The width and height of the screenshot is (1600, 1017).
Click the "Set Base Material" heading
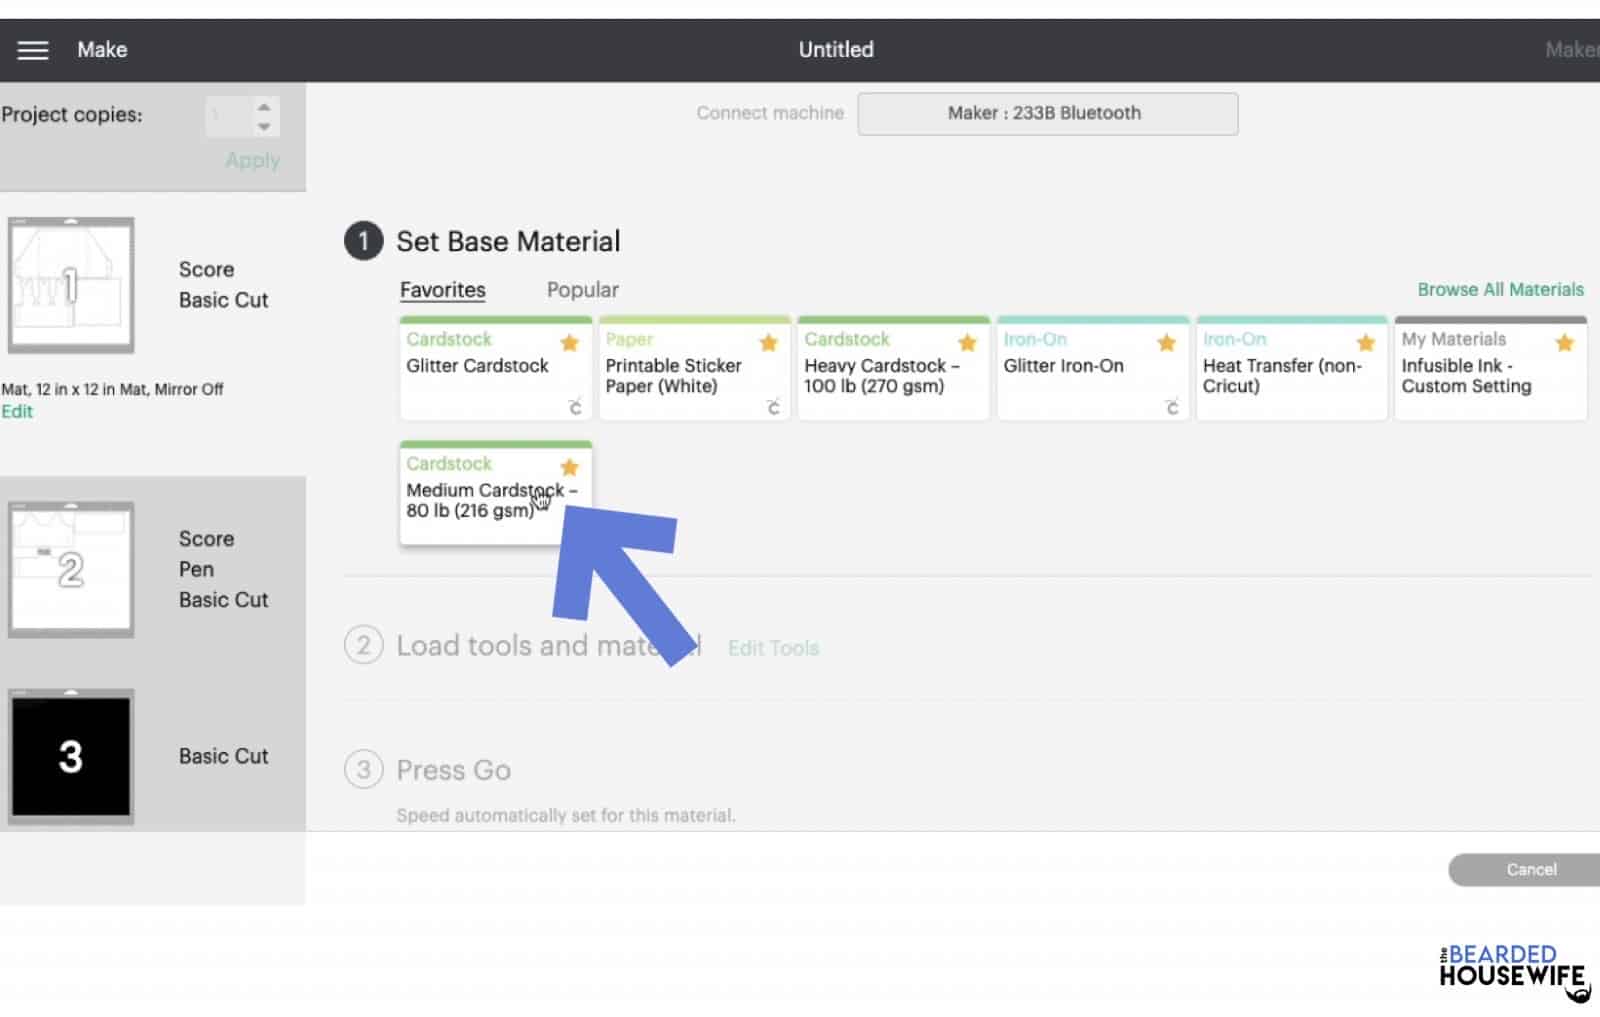tap(508, 242)
